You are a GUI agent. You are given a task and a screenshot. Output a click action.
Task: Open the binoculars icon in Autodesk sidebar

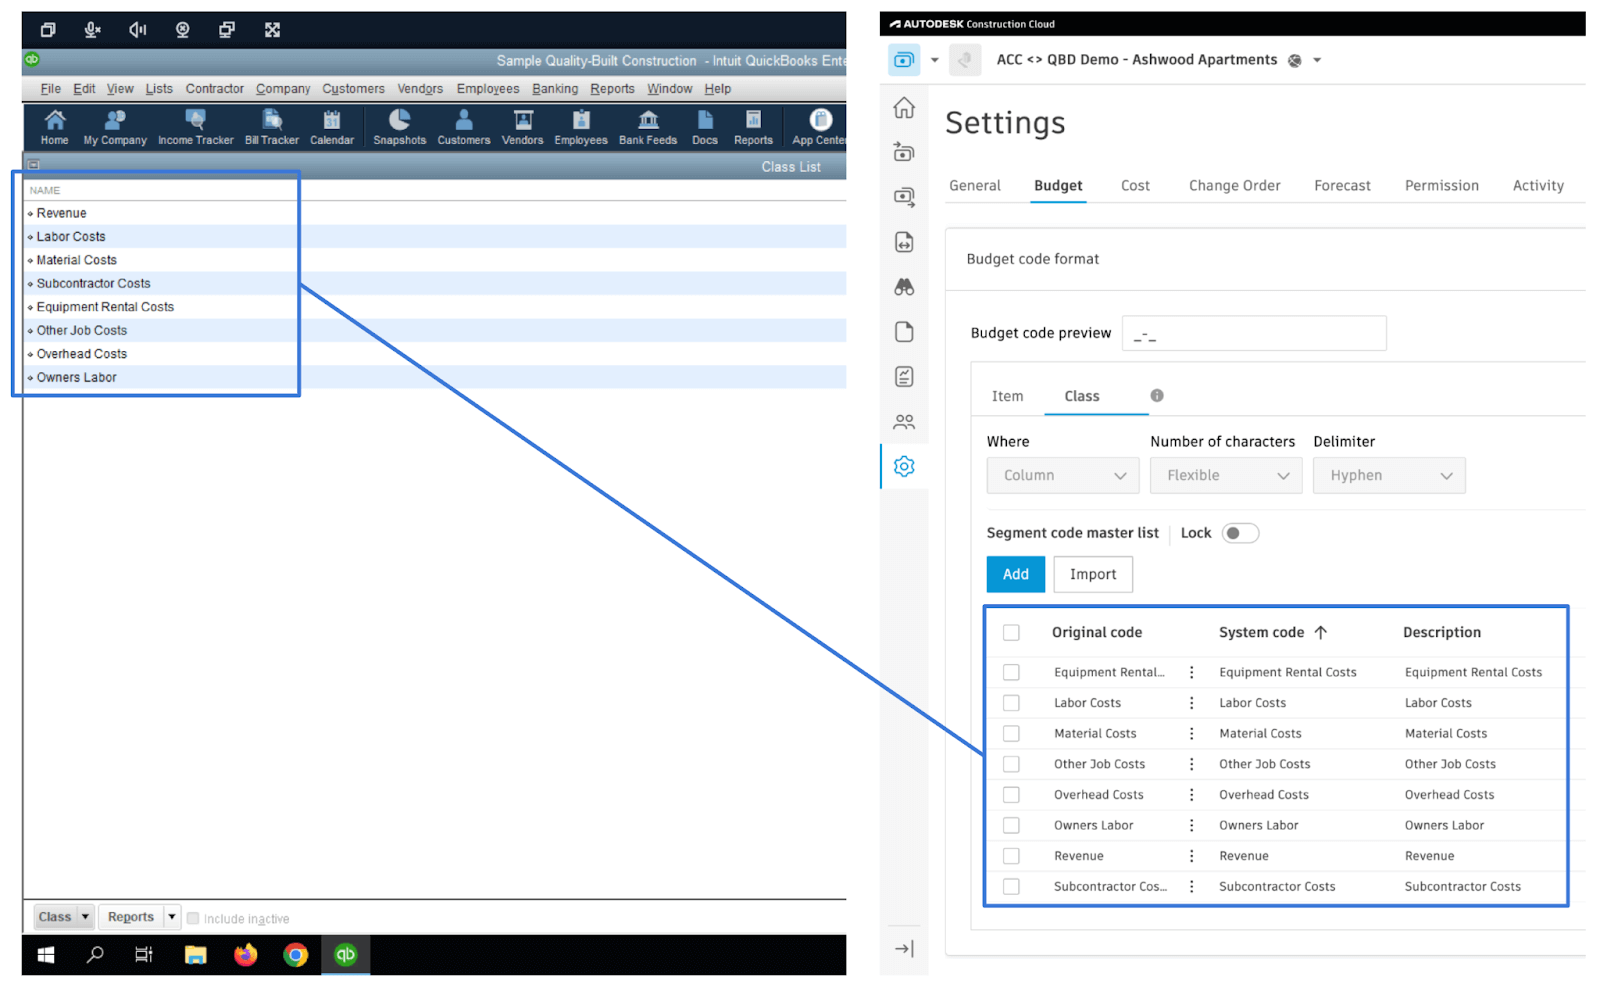point(904,287)
